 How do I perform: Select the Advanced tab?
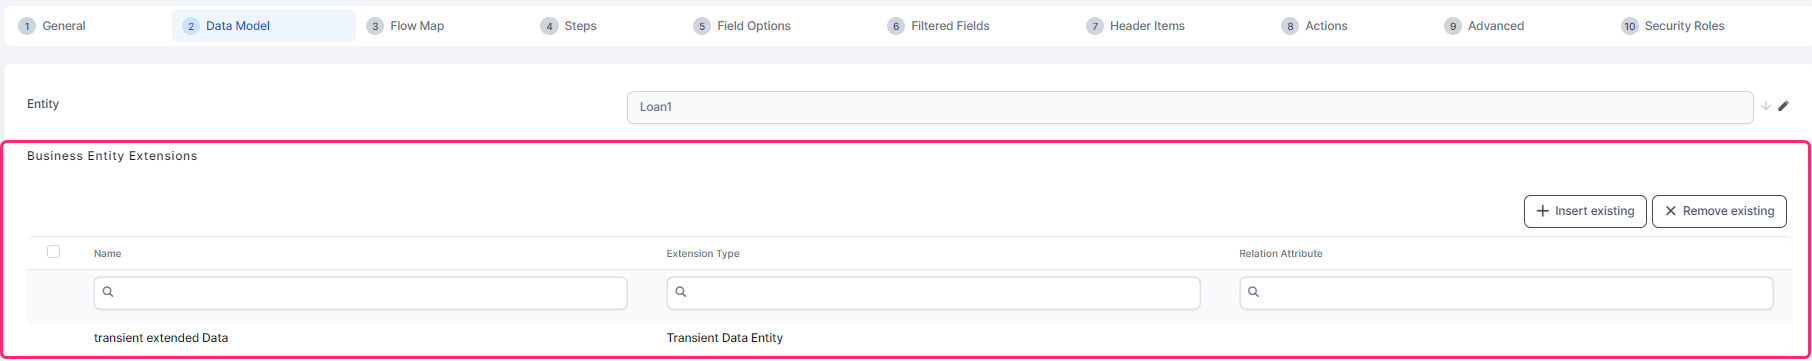tap(1496, 26)
